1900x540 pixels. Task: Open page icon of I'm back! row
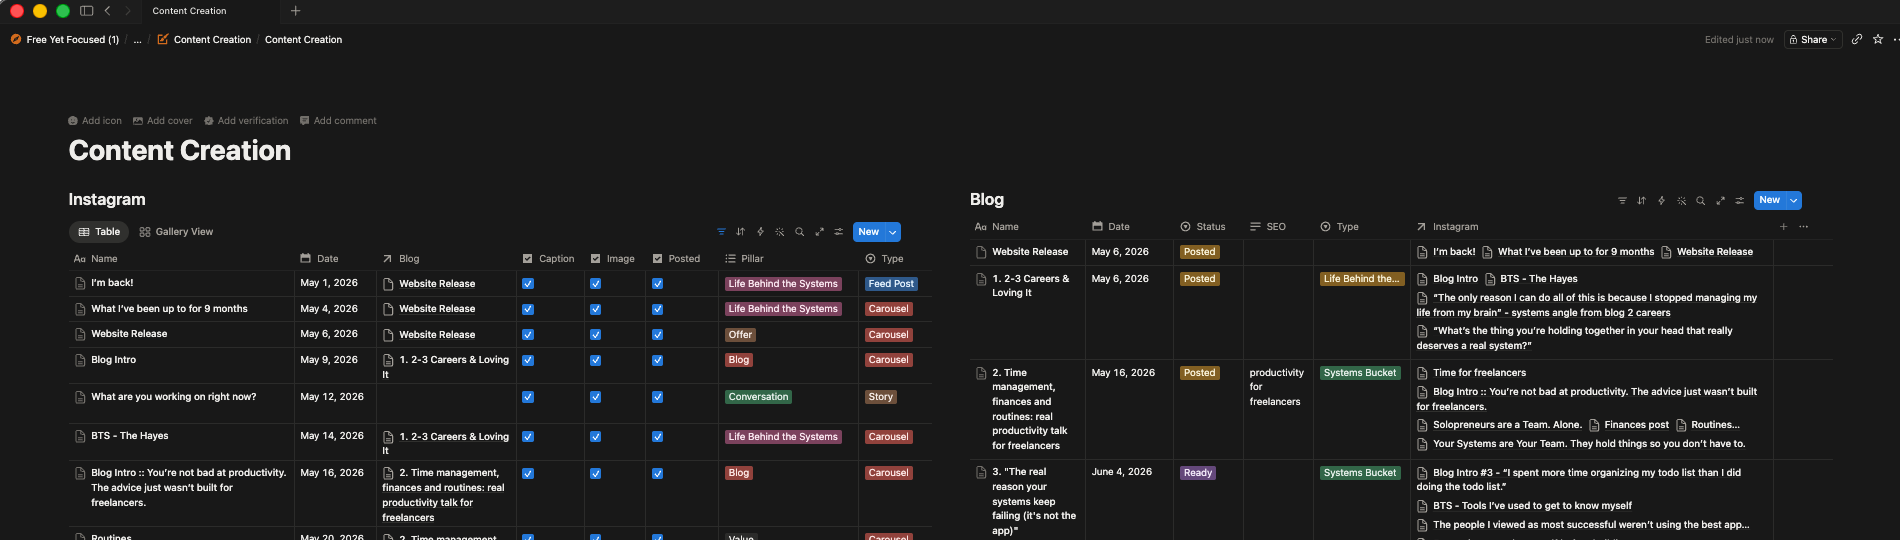pos(80,283)
